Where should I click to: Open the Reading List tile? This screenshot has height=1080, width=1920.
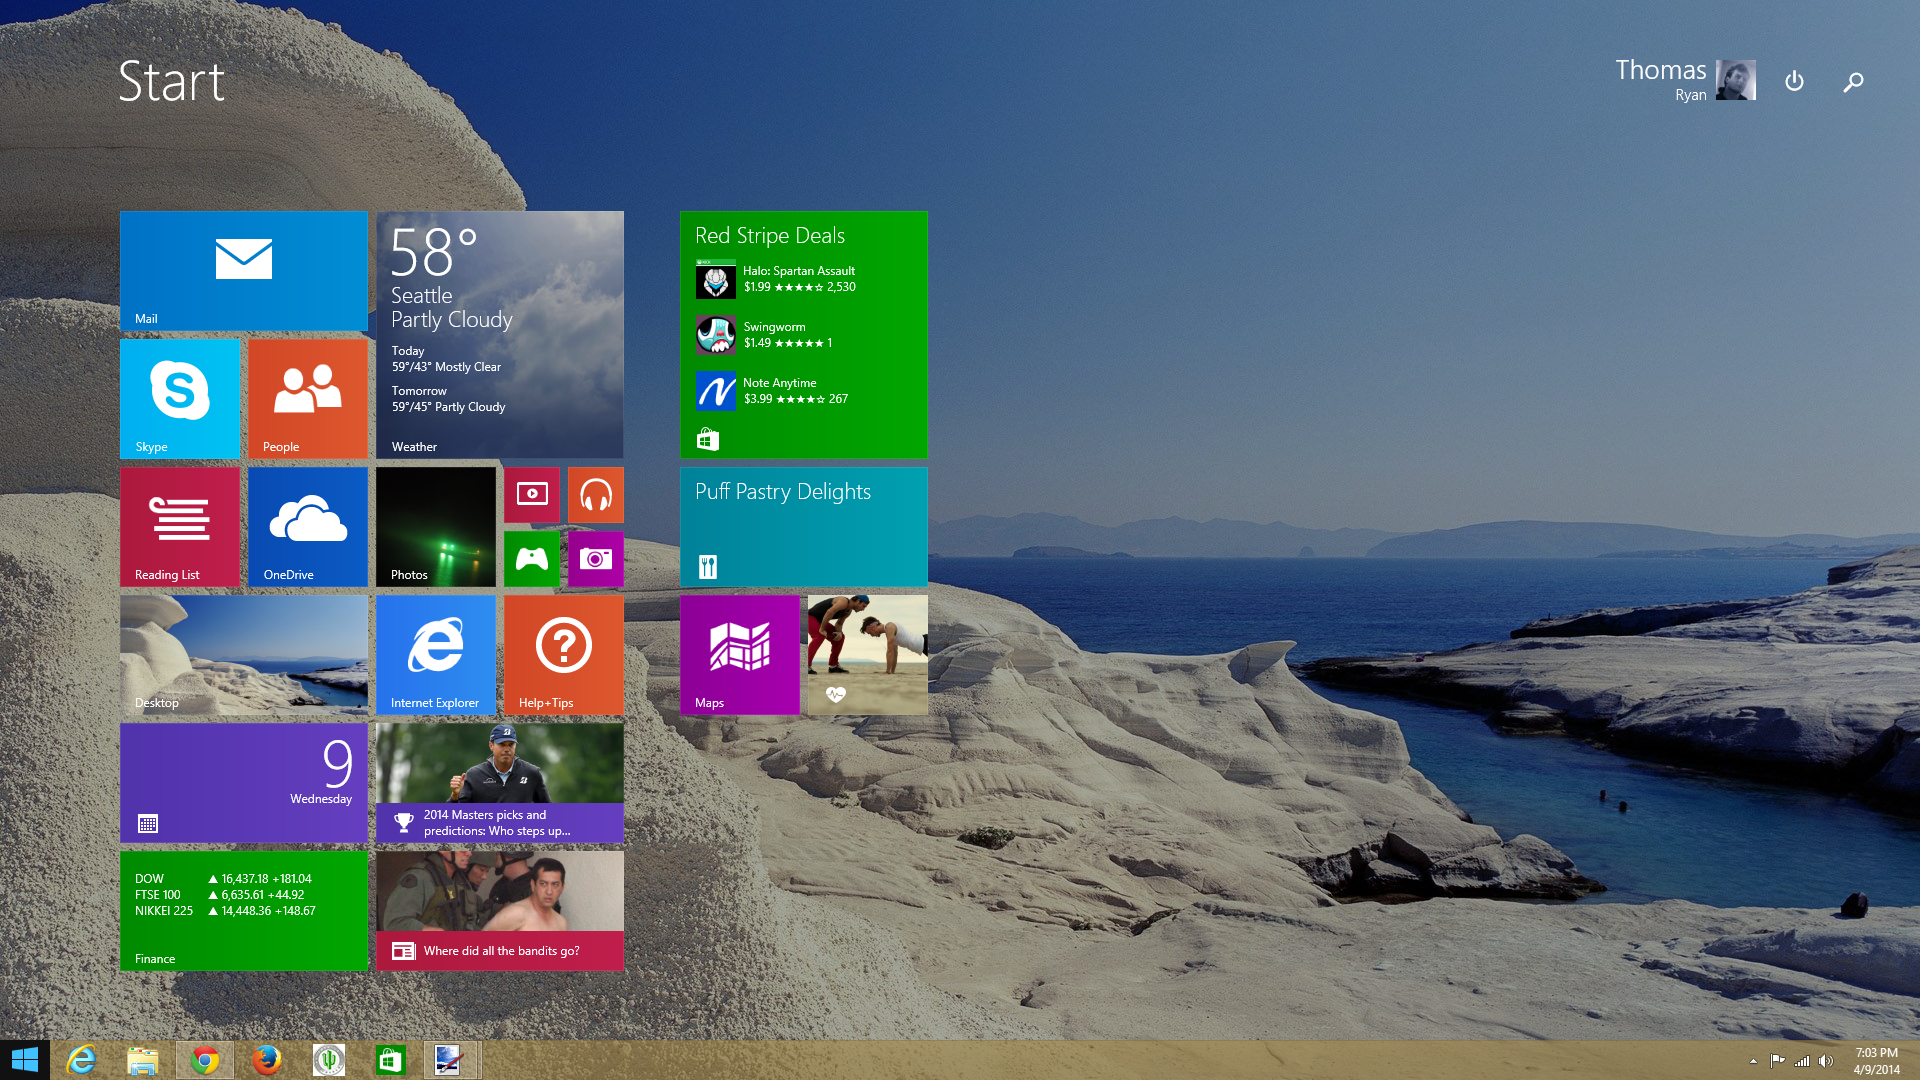(x=180, y=526)
